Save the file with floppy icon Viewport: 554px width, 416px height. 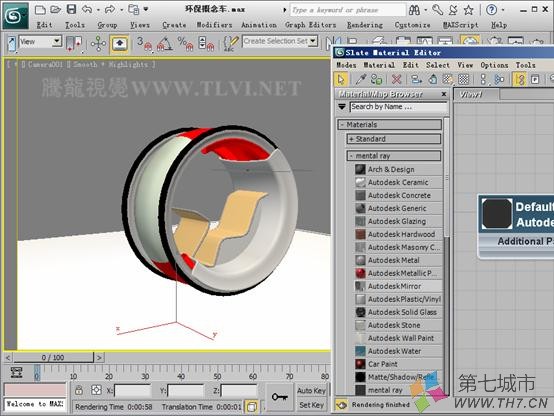[x=71, y=10]
